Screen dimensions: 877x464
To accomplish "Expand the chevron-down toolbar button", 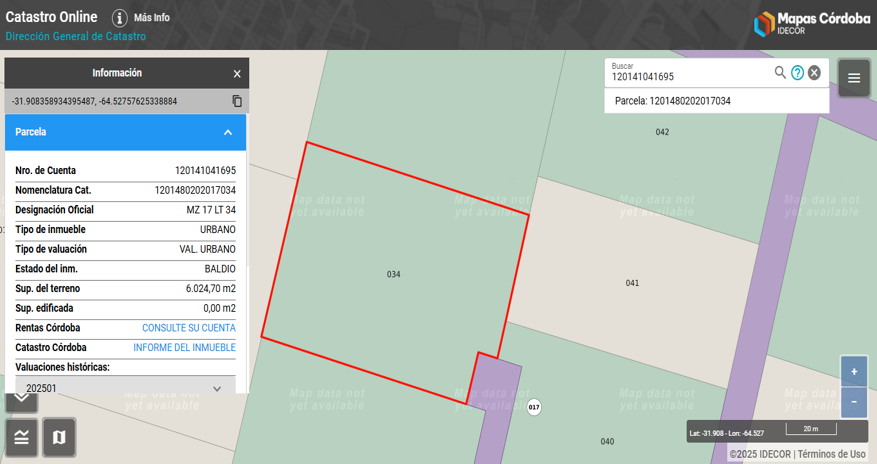I will (x=21, y=401).
